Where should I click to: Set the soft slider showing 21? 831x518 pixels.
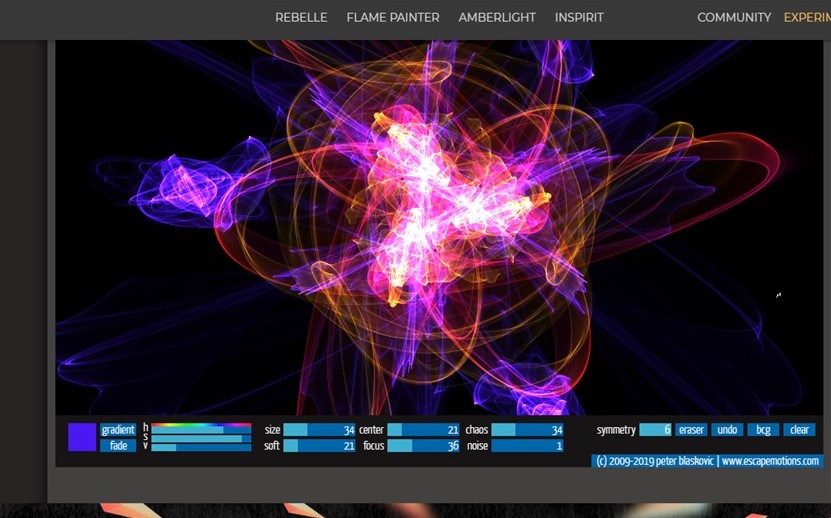pyautogui.click(x=320, y=446)
